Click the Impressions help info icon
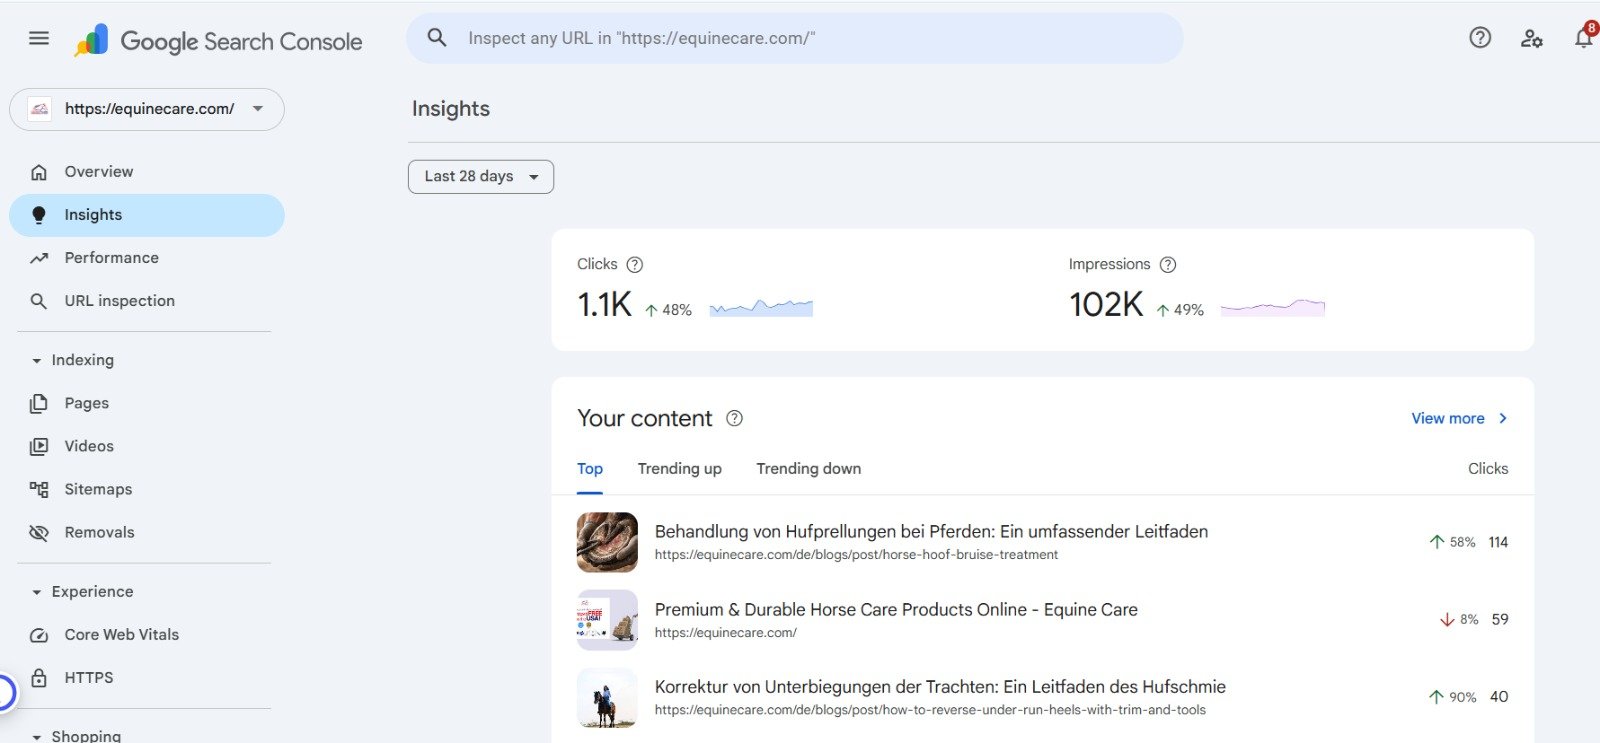1600x743 pixels. [1168, 265]
